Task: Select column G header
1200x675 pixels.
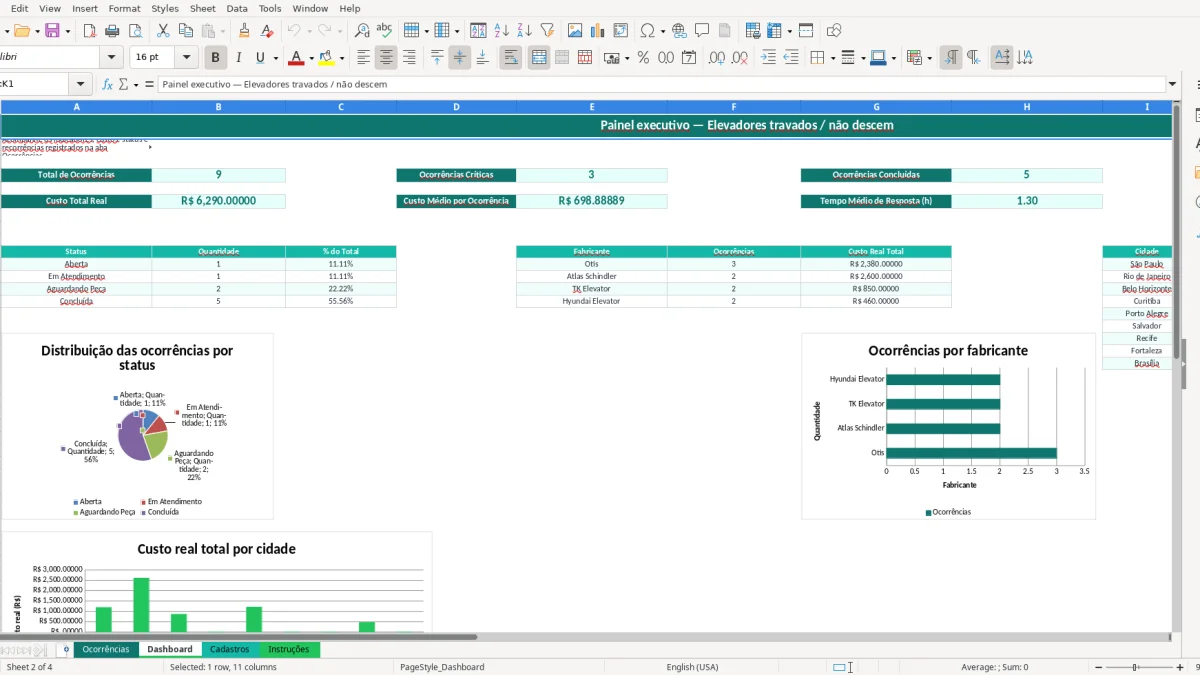Action: 876,106
